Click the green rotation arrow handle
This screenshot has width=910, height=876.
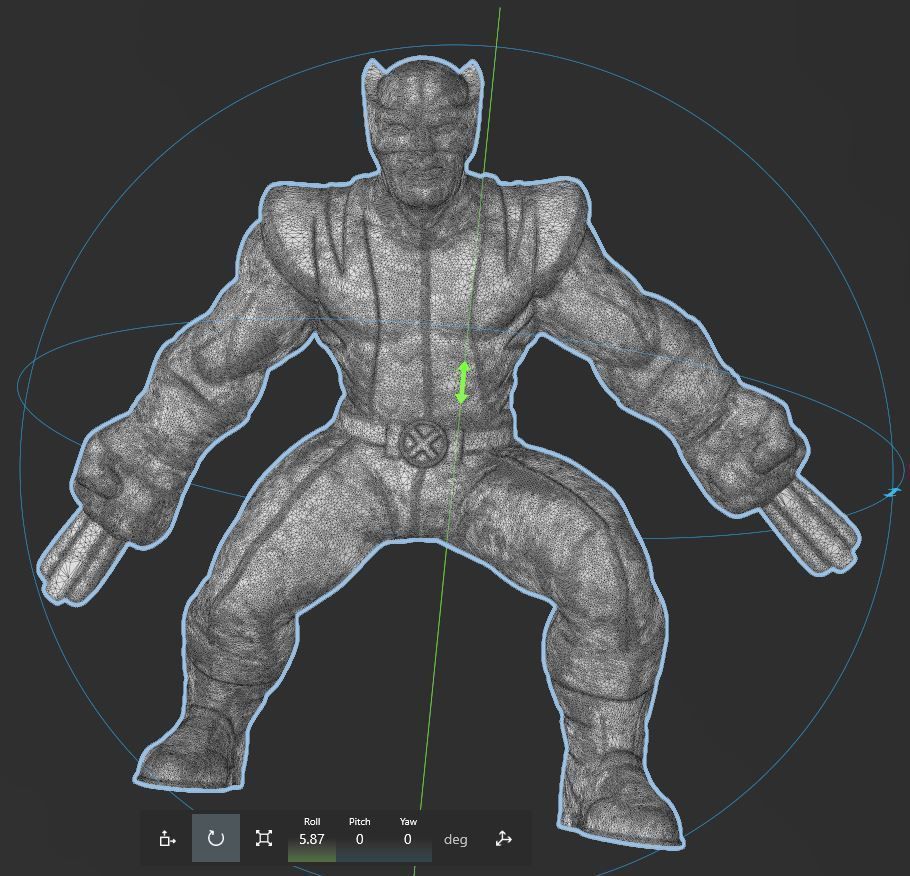point(463,383)
